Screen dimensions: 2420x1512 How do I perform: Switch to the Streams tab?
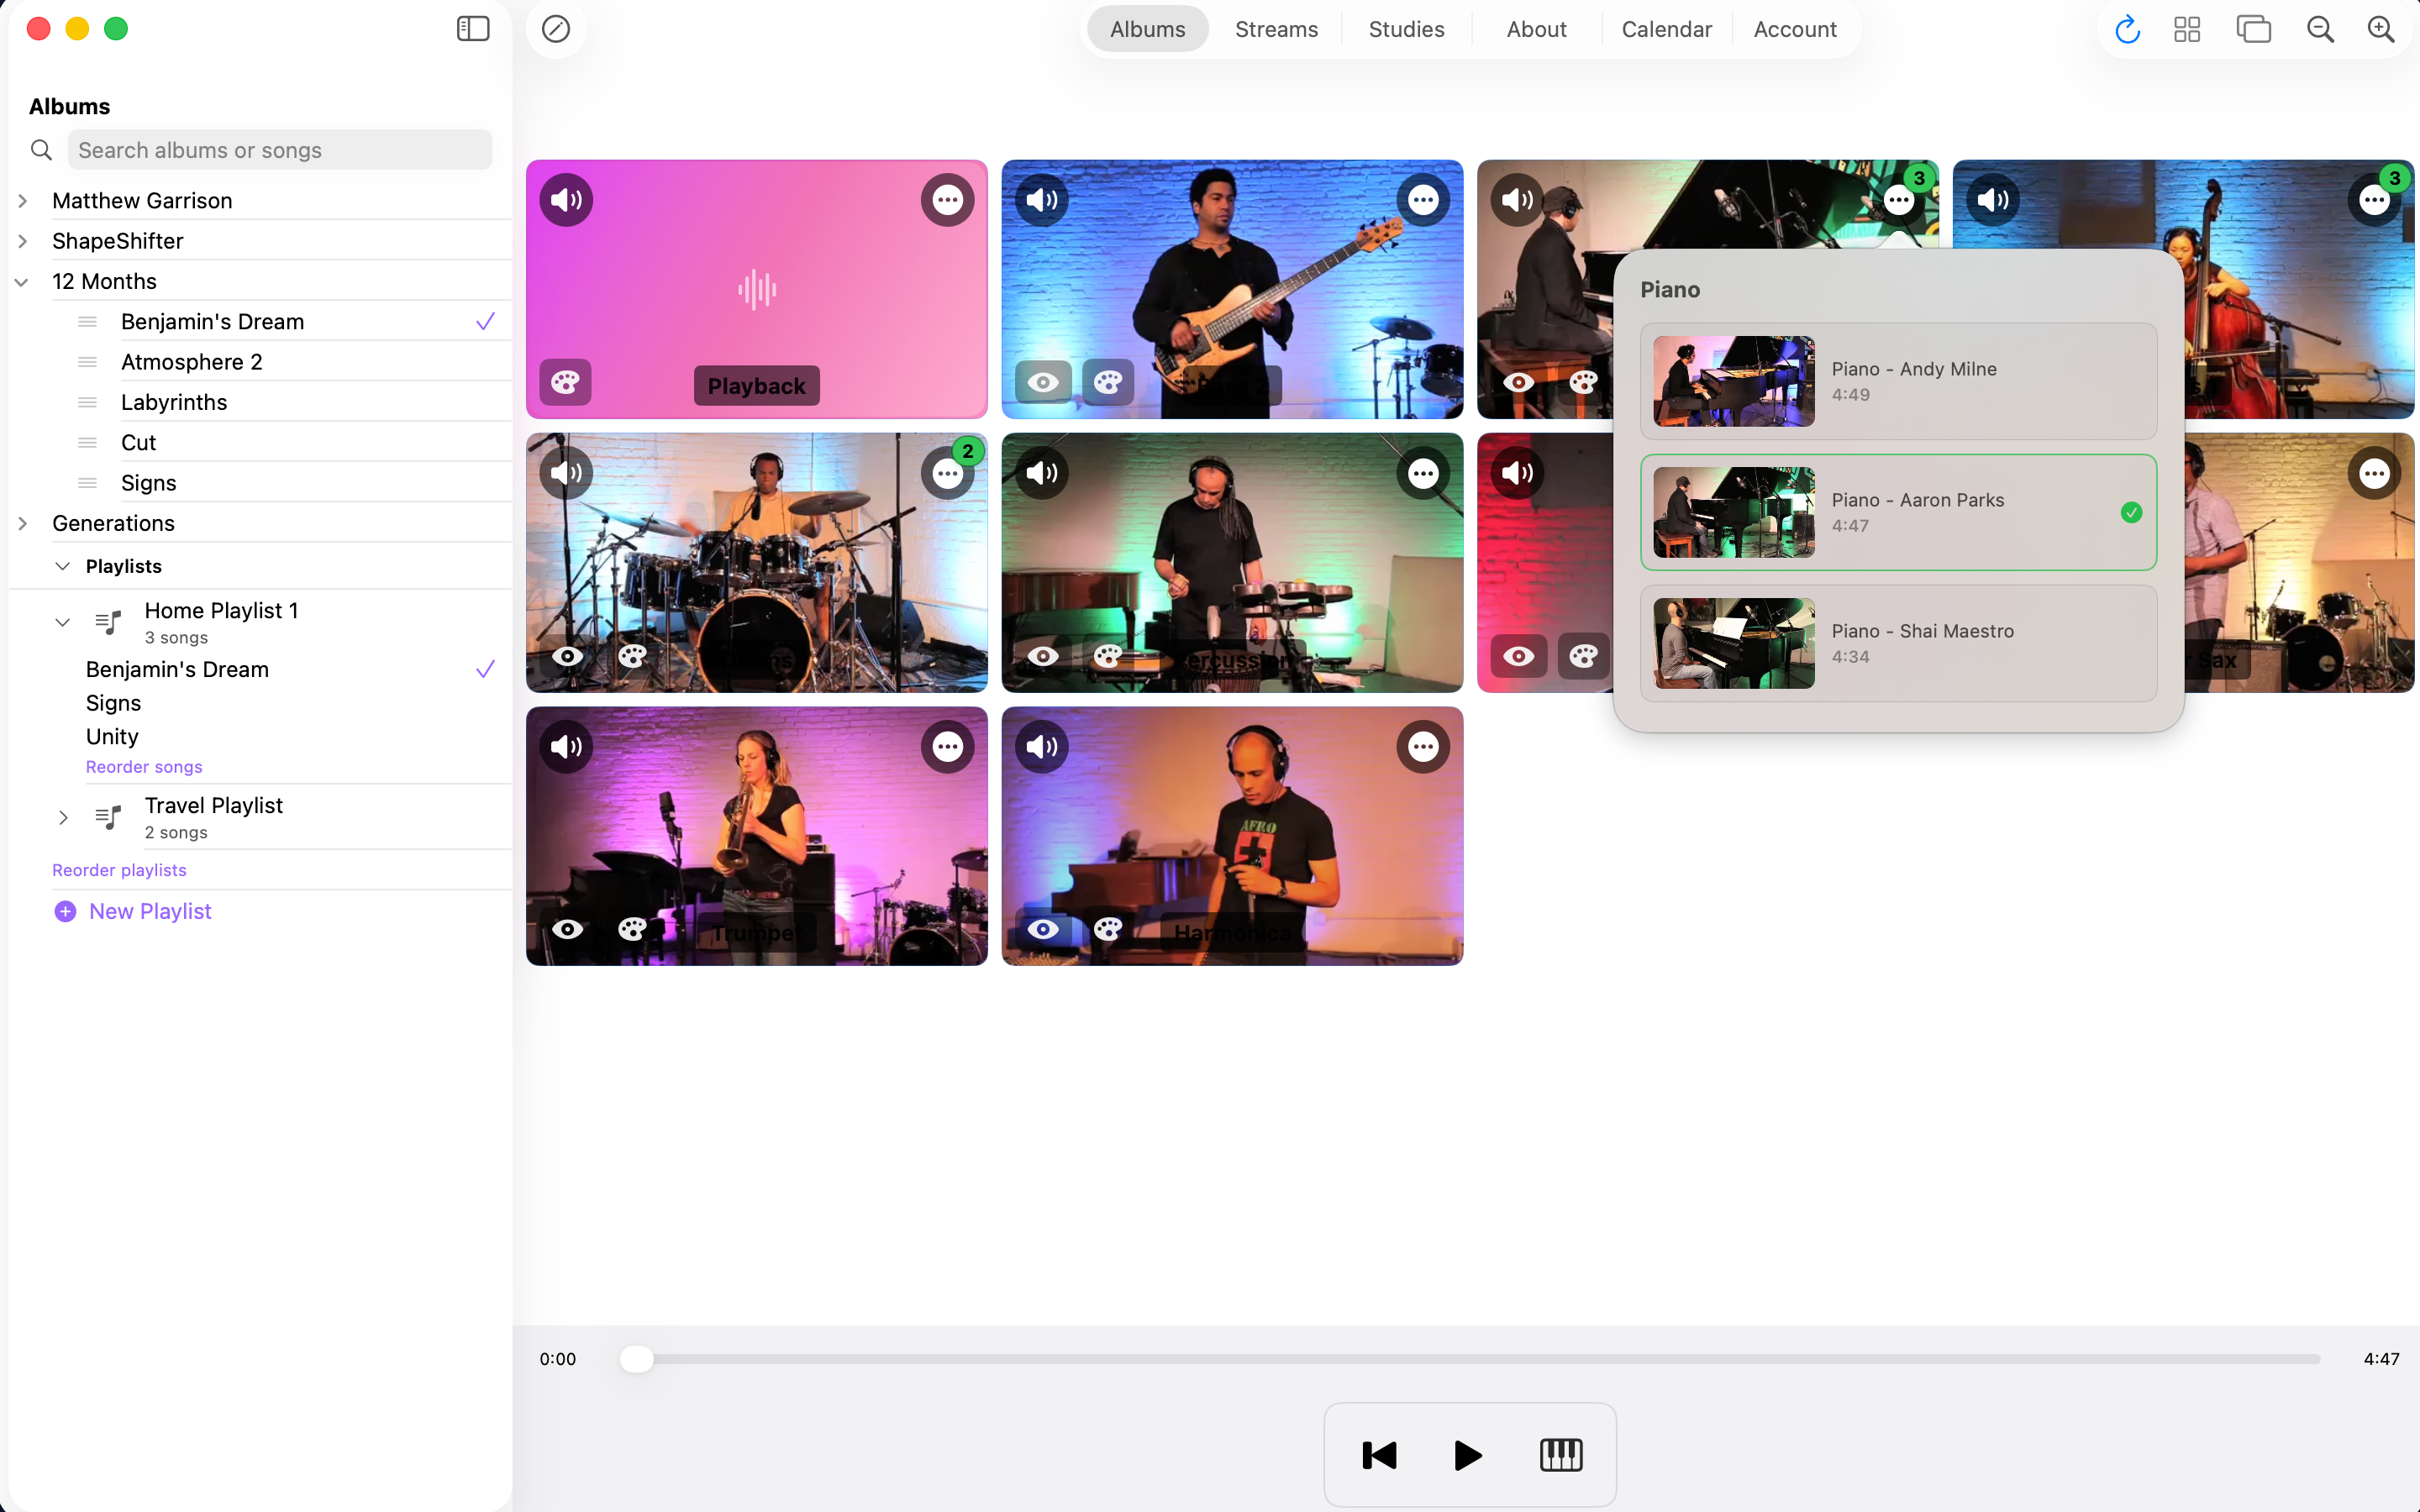point(1276,29)
